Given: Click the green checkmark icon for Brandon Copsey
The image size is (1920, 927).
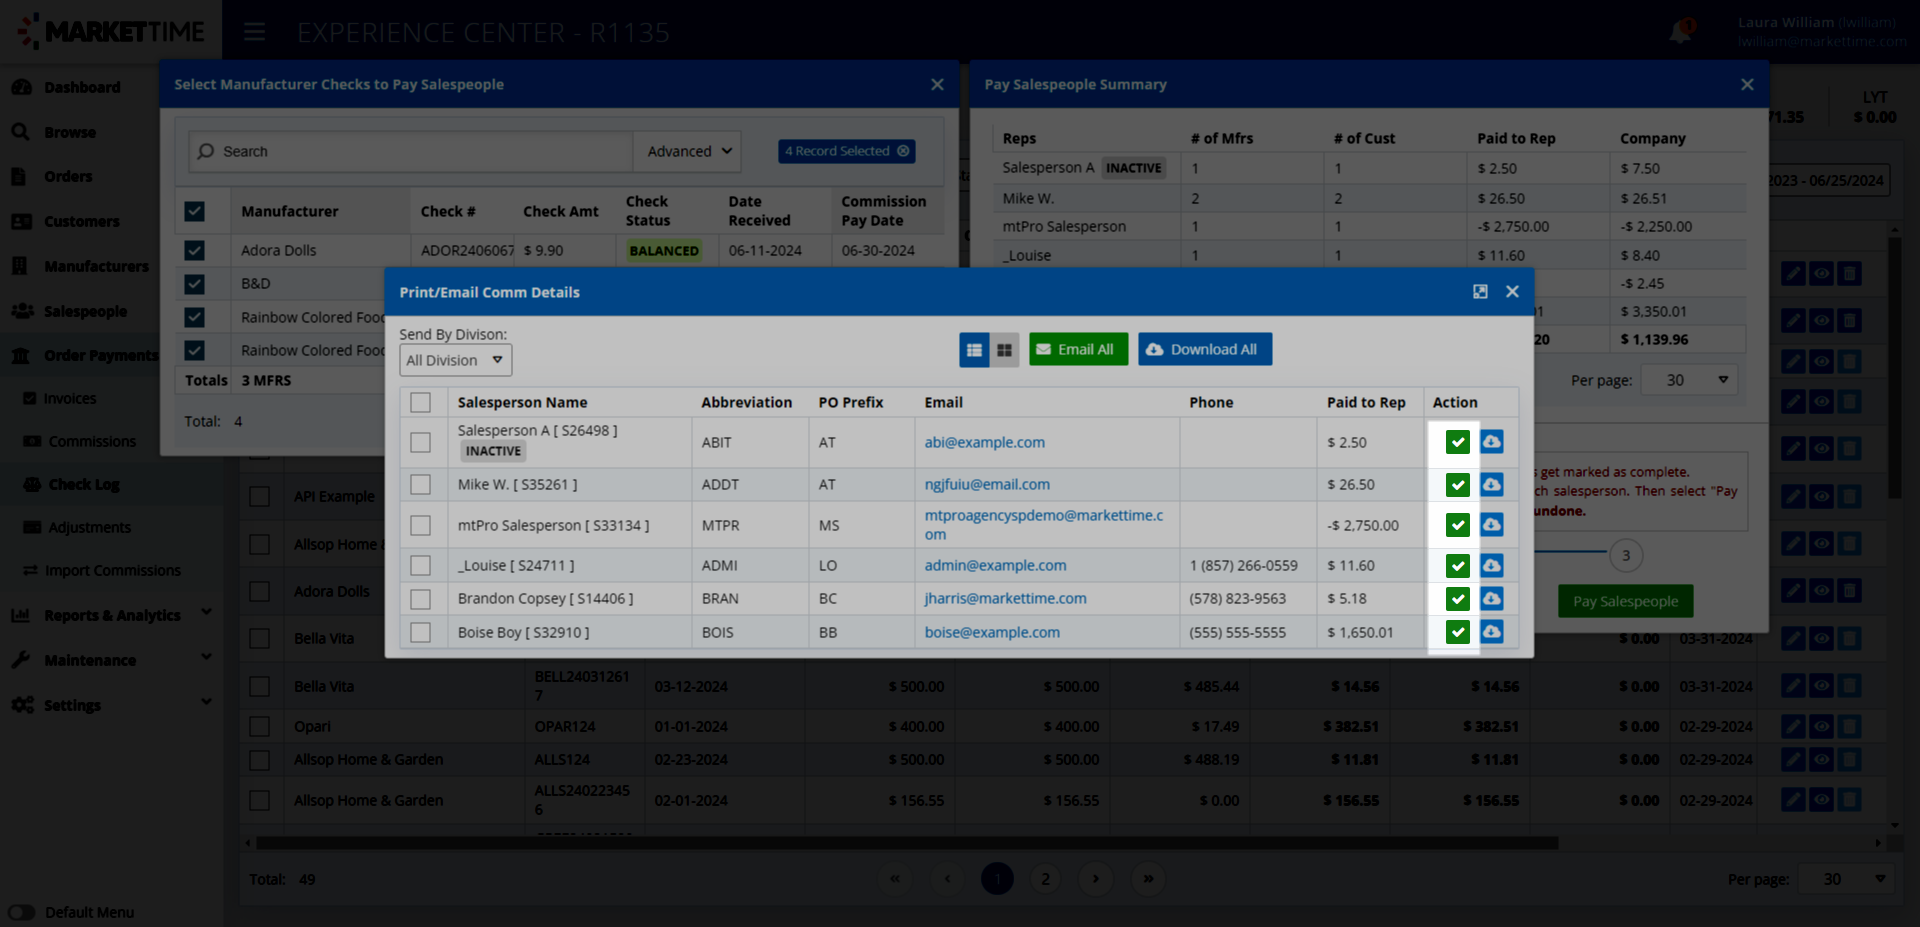Looking at the screenshot, I should point(1458,599).
